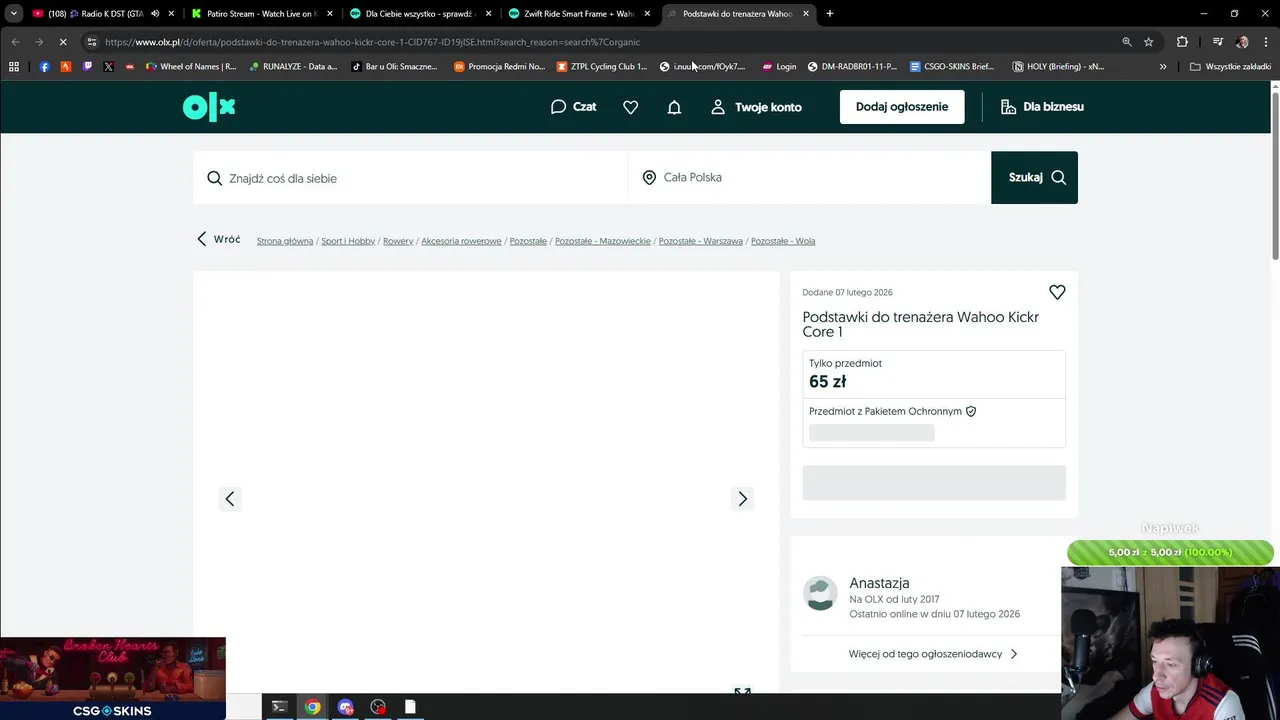Open Facebook bookmark icon
Screen dimensions: 1280x720
pos(44,67)
